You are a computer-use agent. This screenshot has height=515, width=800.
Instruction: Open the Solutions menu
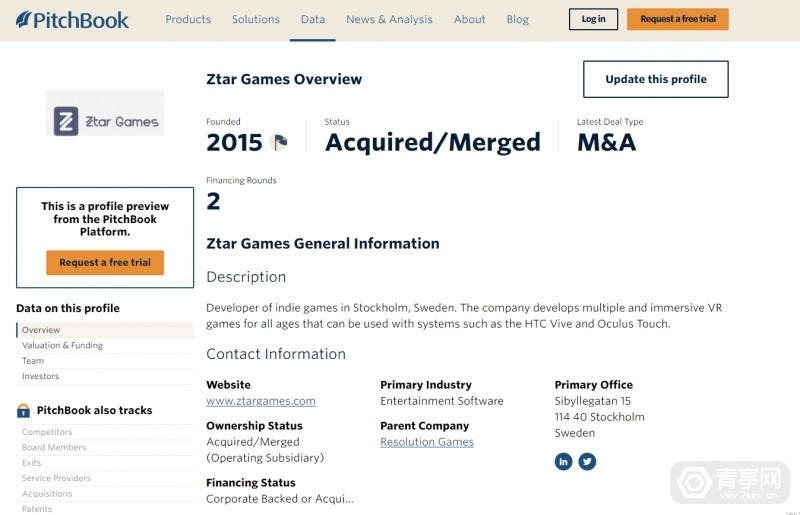click(256, 19)
